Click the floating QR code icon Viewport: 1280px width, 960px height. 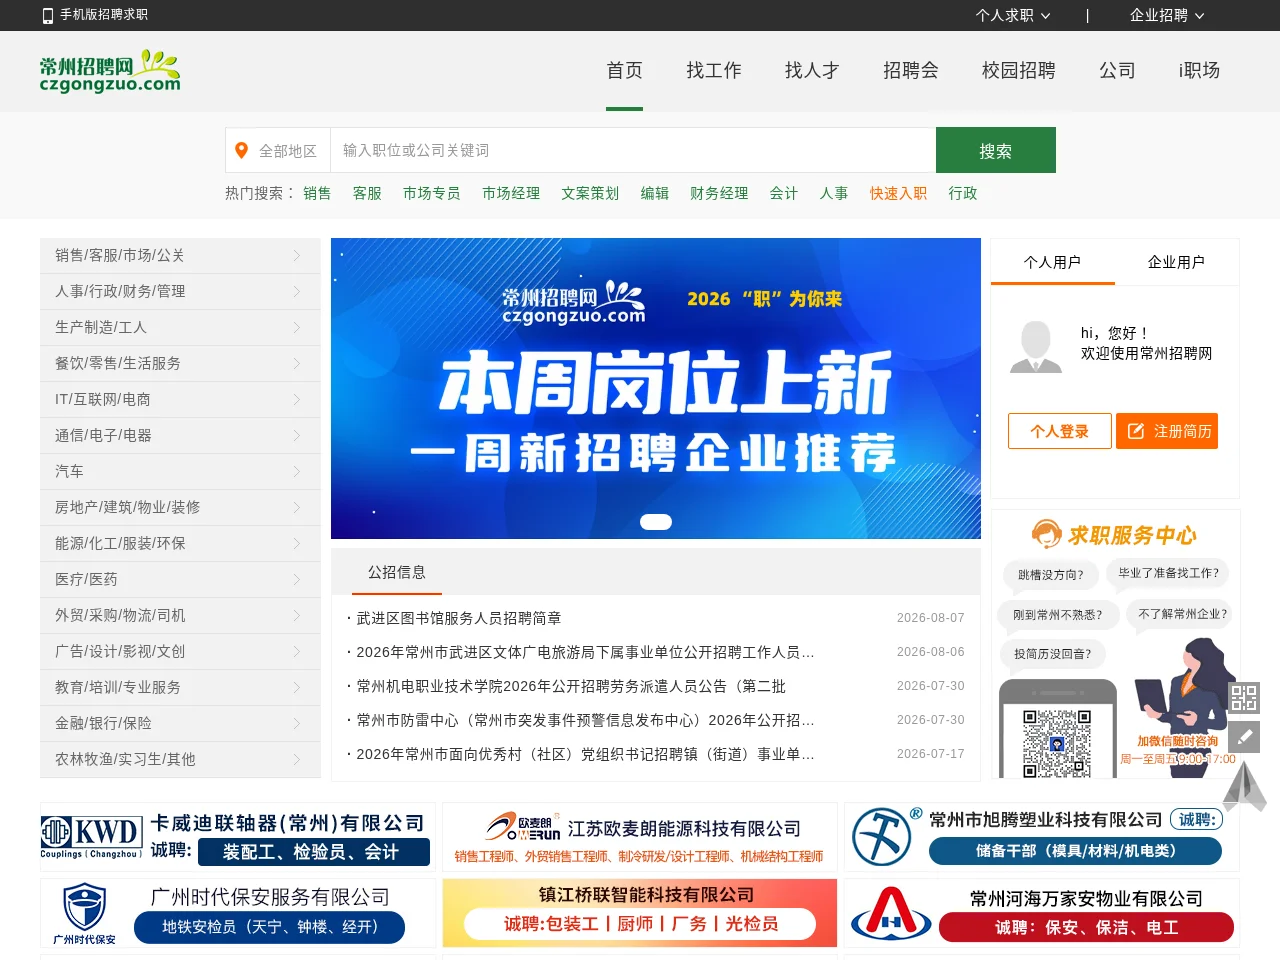click(1244, 697)
